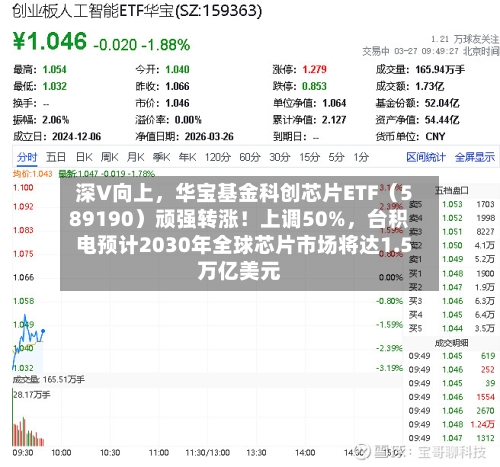Select the 分时 intraday chart tab
This screenshot has width=500, height=467.
[27, 157]
